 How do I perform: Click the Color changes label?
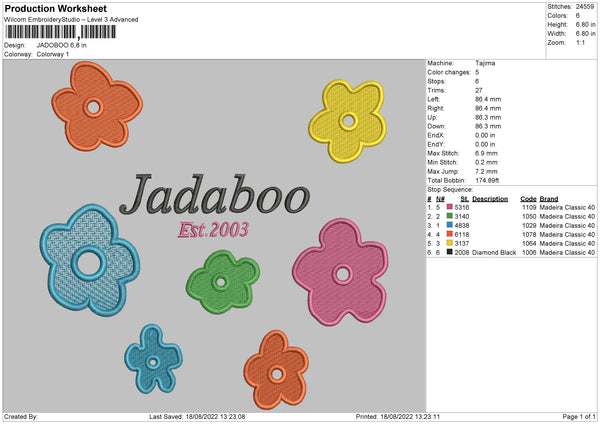[449, 72]
